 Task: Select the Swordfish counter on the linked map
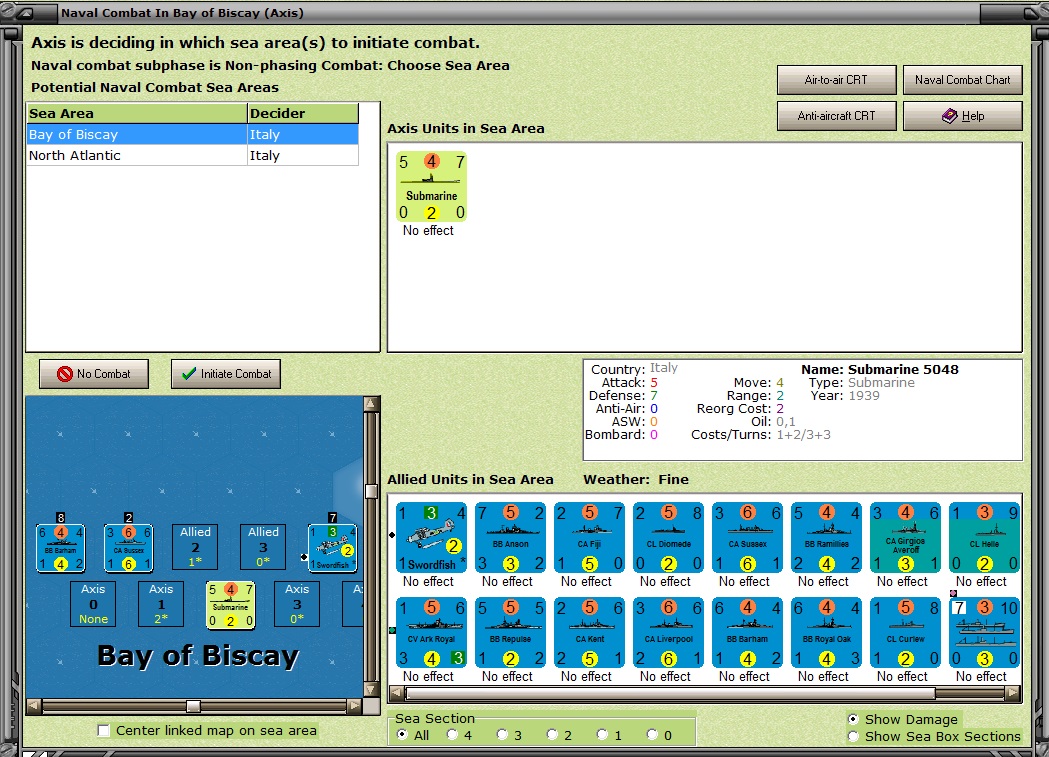coord(332,548)
